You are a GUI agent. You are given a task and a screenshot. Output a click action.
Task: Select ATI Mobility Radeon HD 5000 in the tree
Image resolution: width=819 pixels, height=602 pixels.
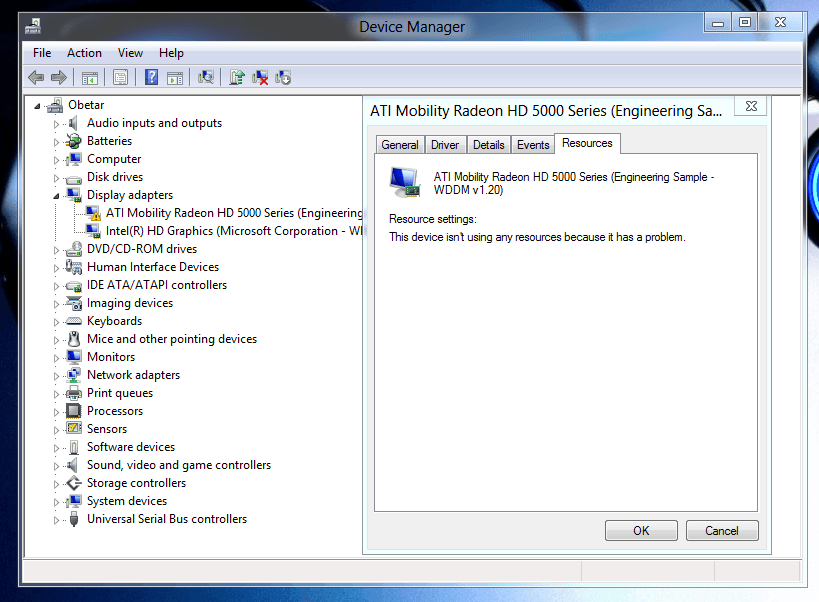(x=234, y=213)
